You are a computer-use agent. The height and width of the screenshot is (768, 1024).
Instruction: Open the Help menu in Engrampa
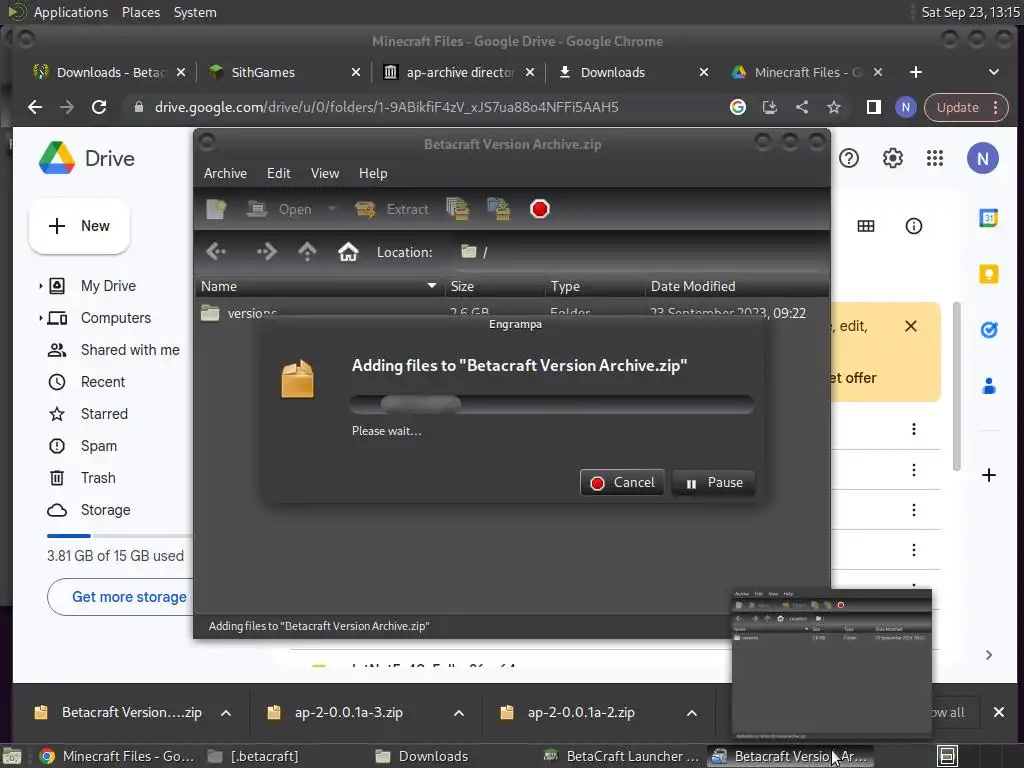373,173
